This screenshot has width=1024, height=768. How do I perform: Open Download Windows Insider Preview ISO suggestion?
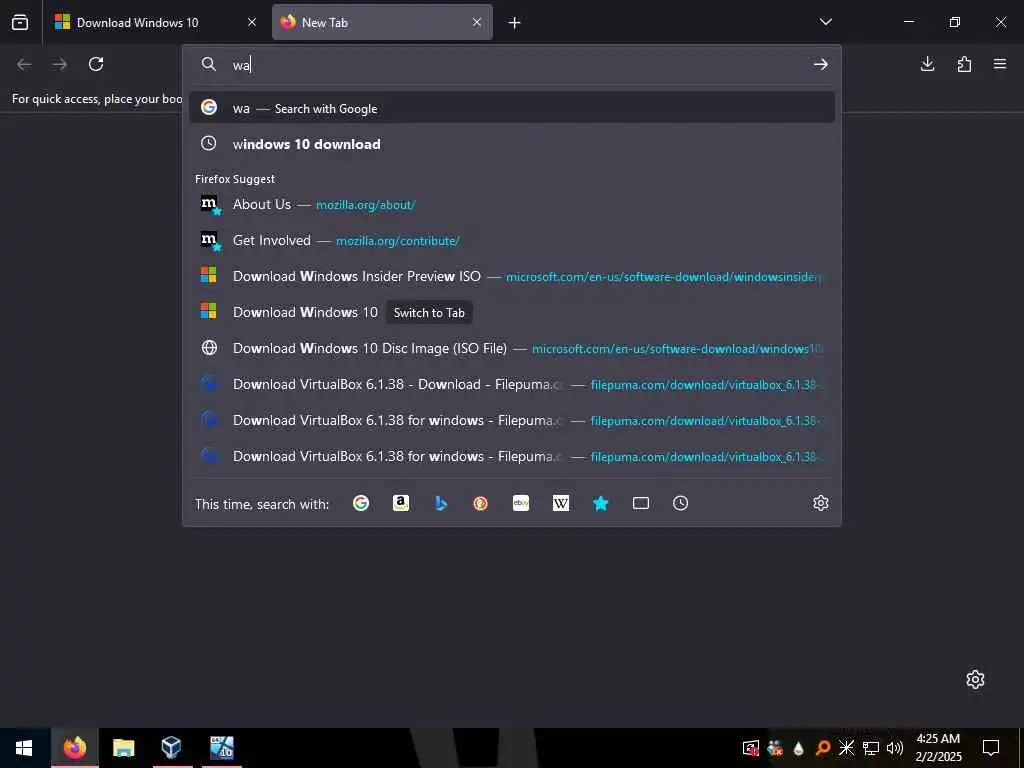512,276
